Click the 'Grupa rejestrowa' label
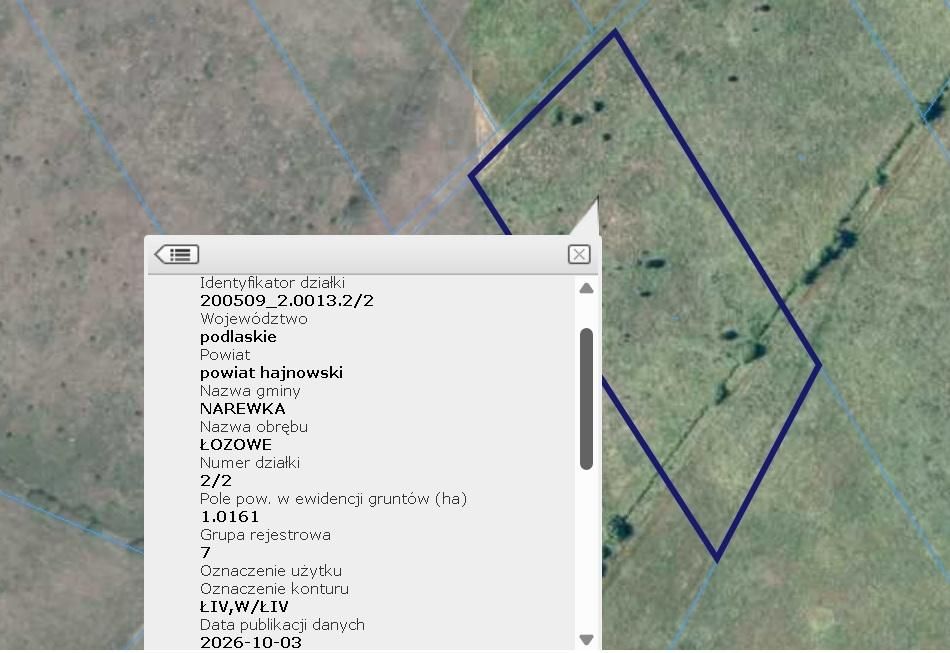950x653 pixels. (265, 535)
